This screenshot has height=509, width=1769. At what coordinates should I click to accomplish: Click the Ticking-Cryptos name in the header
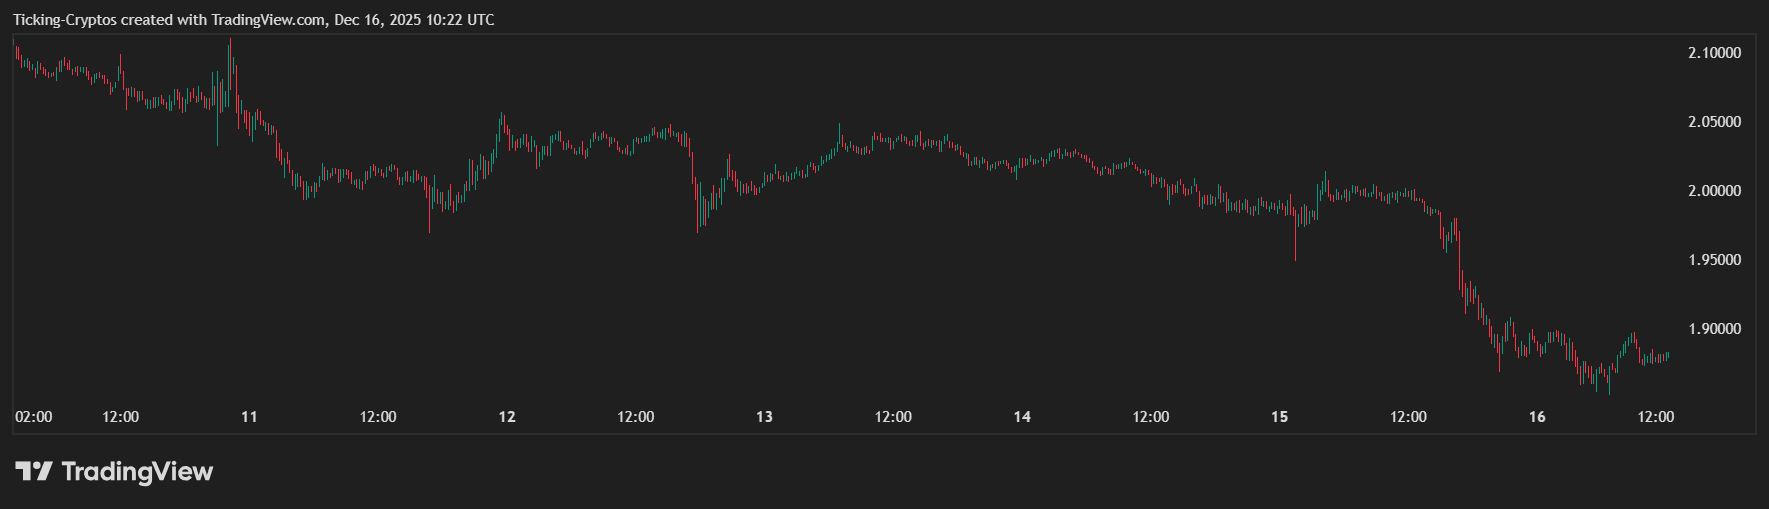tap(65, 20)
